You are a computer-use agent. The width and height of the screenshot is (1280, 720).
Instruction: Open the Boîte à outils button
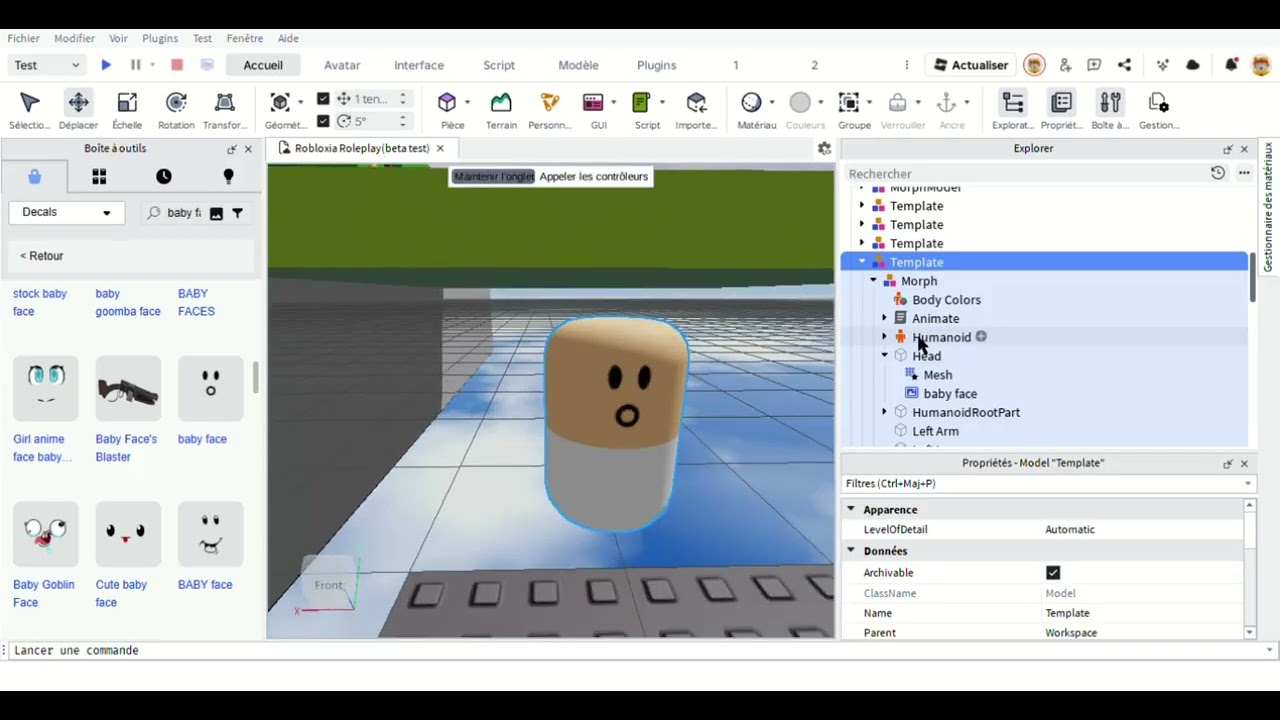[x=1110, y=110]
